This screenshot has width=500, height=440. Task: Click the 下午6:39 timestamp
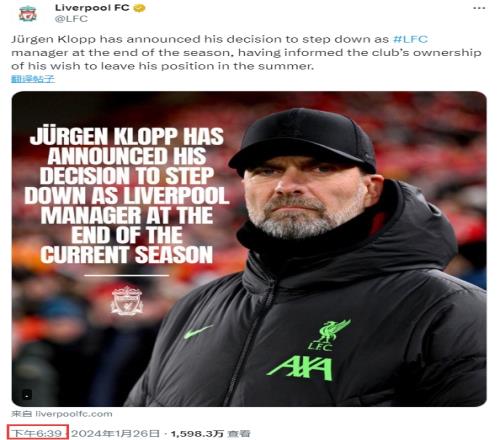[x=37, y=433]
